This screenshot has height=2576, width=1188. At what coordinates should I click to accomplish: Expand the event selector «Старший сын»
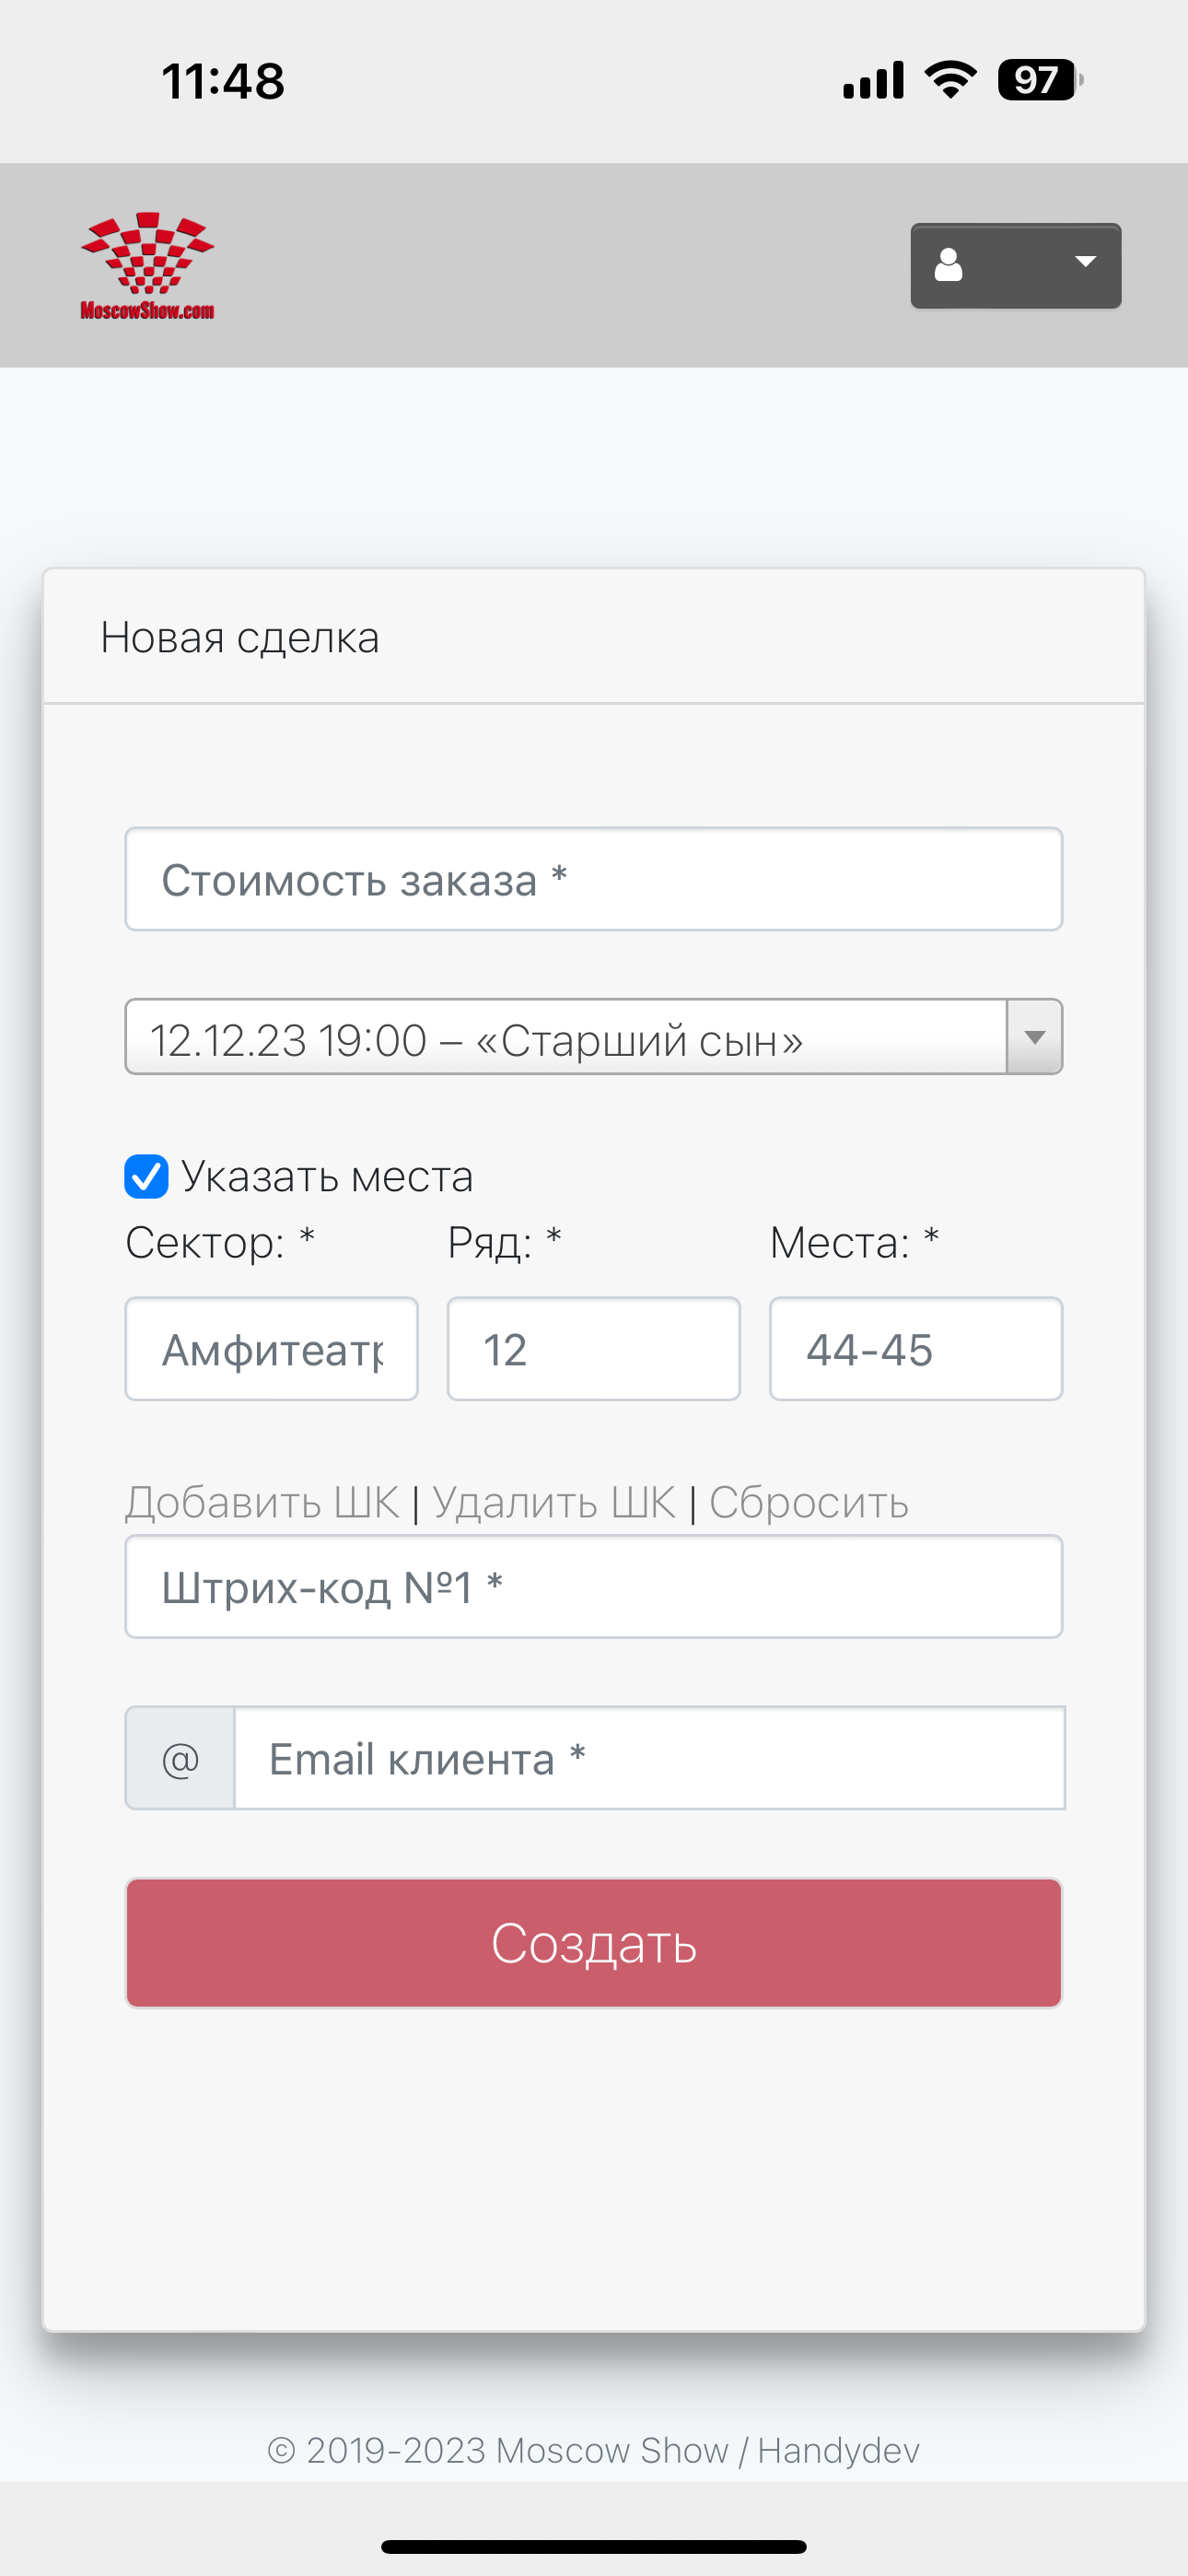point(593,1037)
